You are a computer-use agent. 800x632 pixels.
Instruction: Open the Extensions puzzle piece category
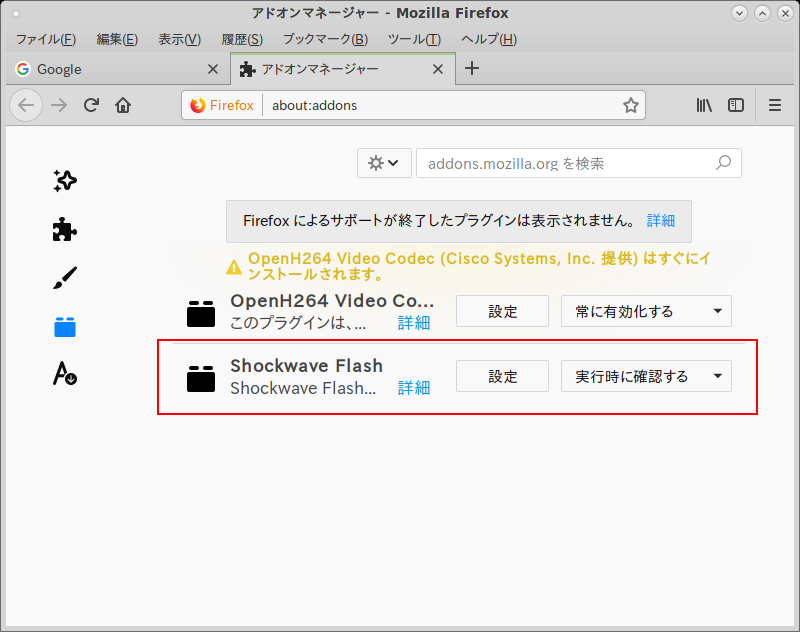pyautogui.click(x=65, y=229)
